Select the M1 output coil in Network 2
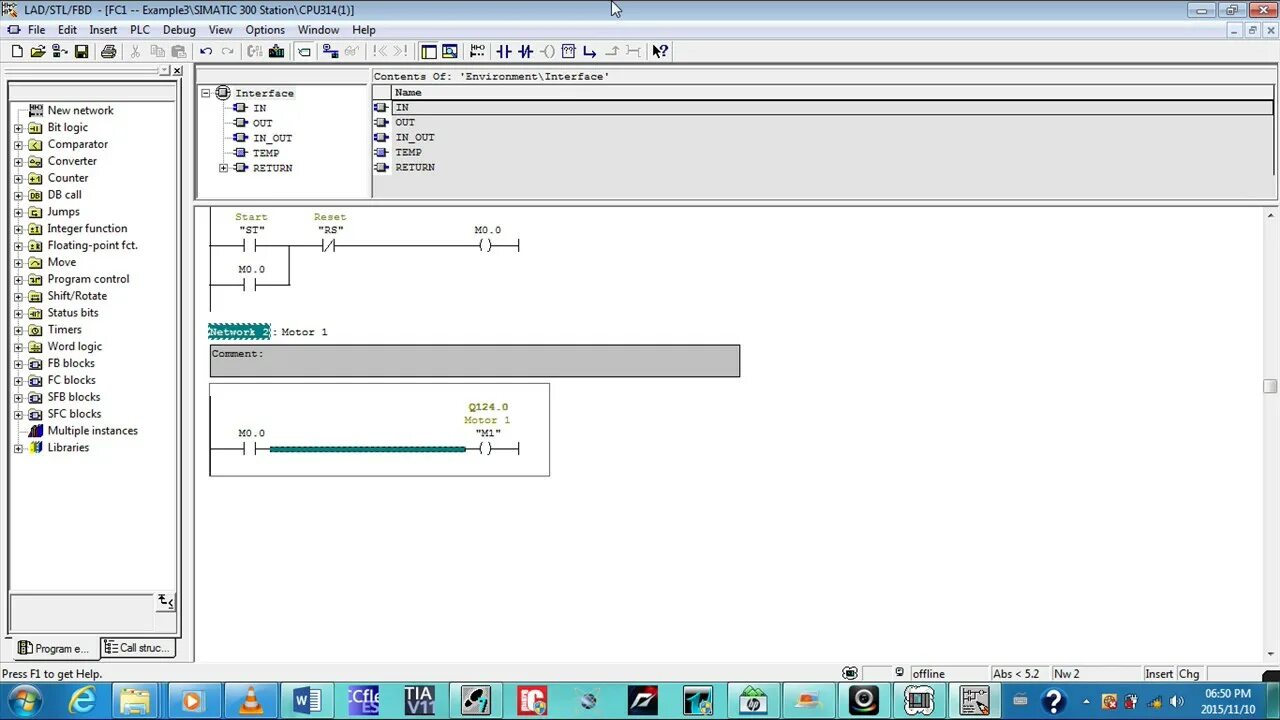The height and width of the screenshot is (720, 1280). click(486, 448)
